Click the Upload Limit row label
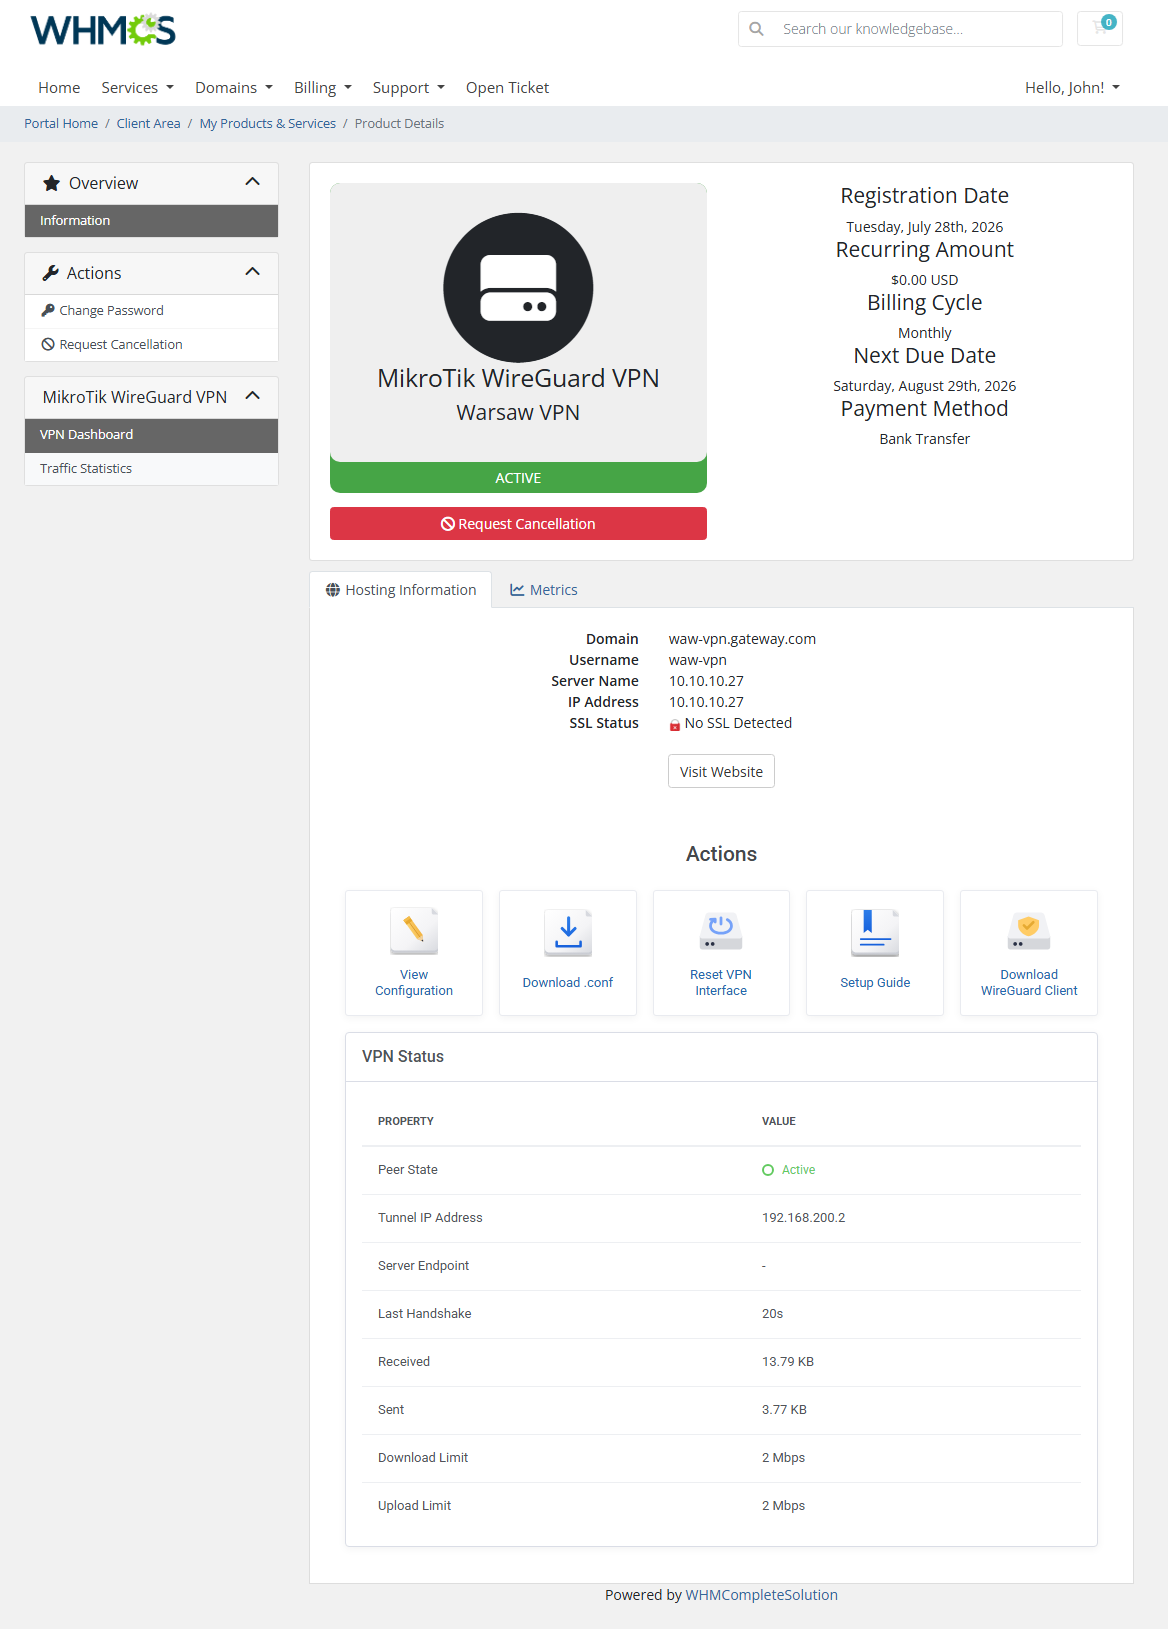 (414, 1506)
